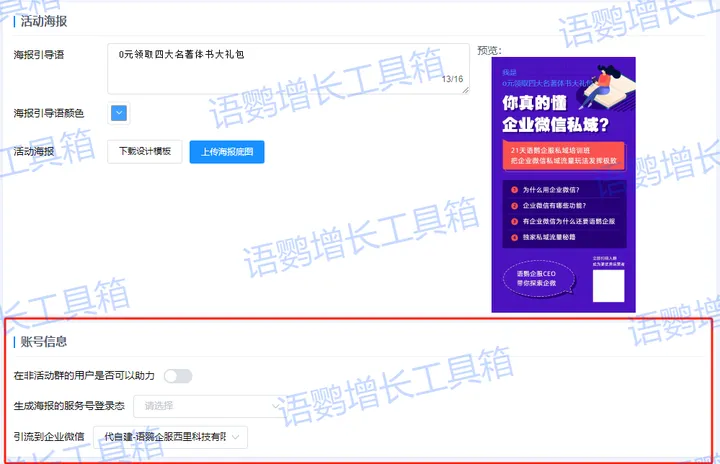720x464 pixels.
Task: Click the bullet icon beside 企业微信有哪些功能
Action: click(513, 204)
